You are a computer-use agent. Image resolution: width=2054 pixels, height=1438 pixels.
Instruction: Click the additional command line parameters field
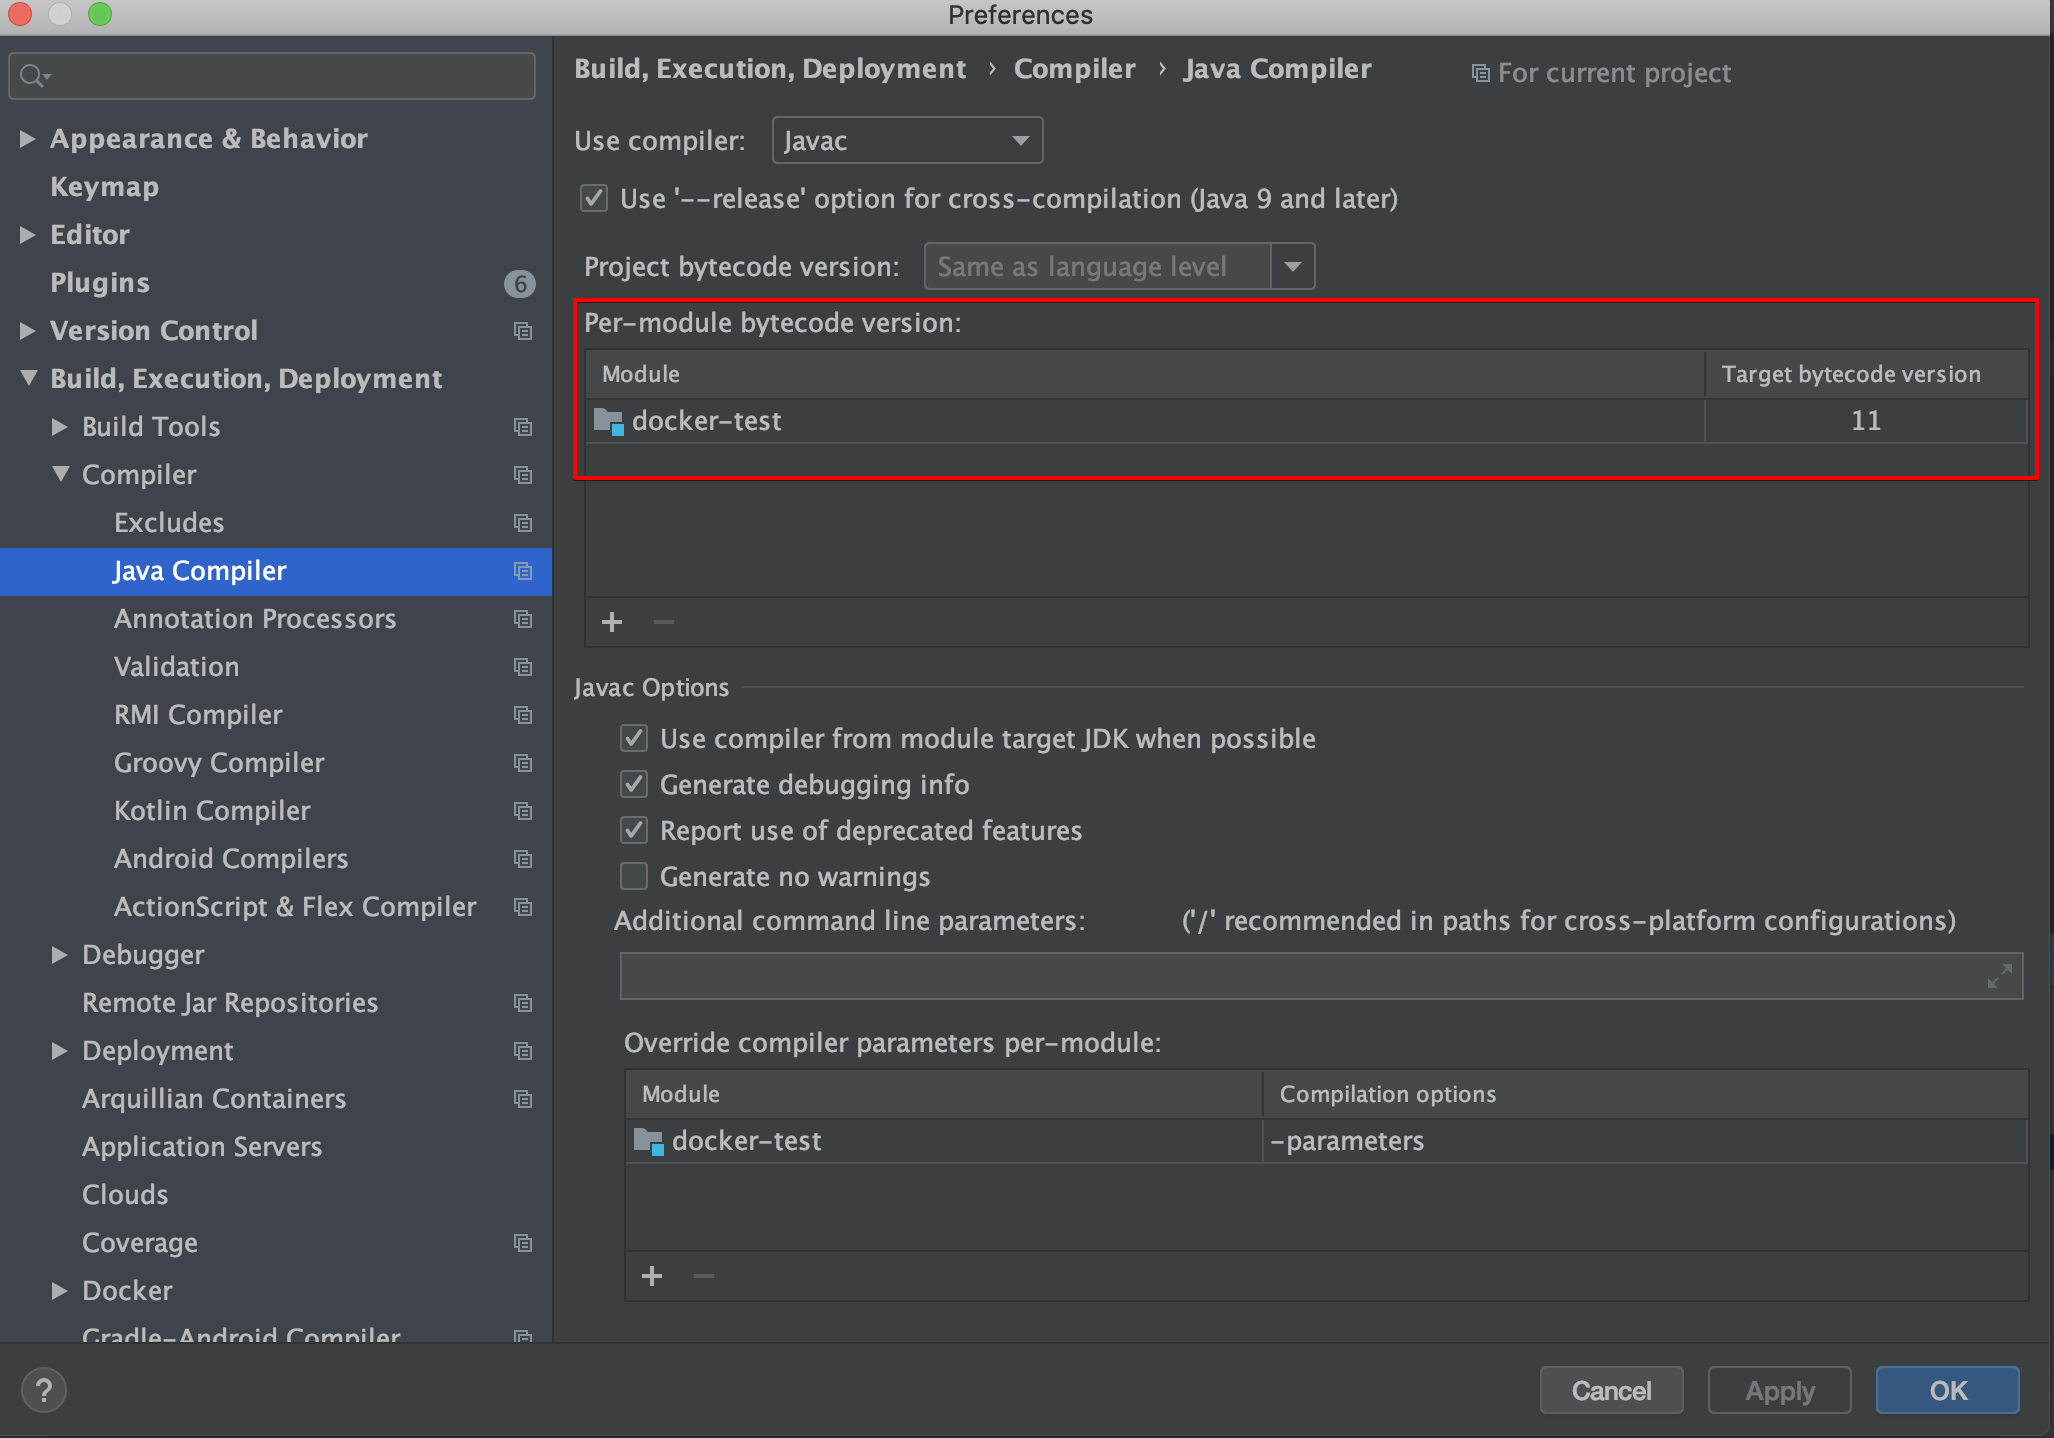coord(1300,976)
